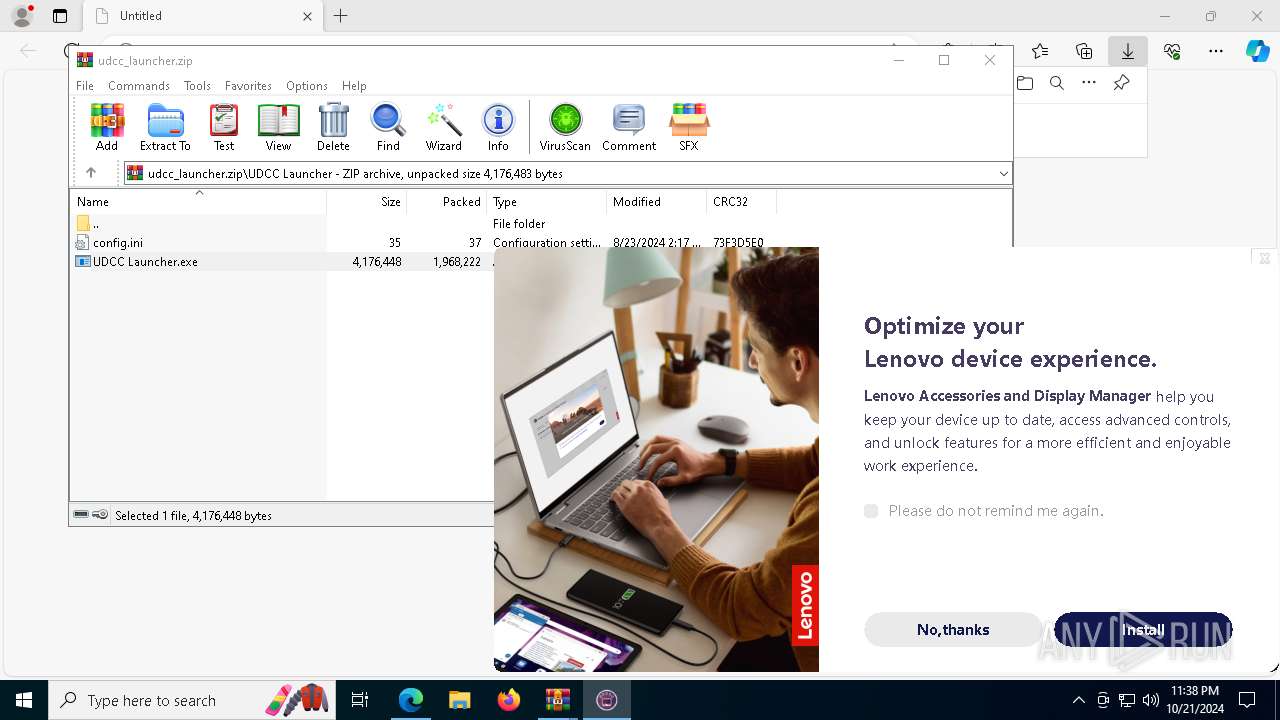1280x720 pixels.
Task: Open the Commands menu
Action: [x=139, y=86]
